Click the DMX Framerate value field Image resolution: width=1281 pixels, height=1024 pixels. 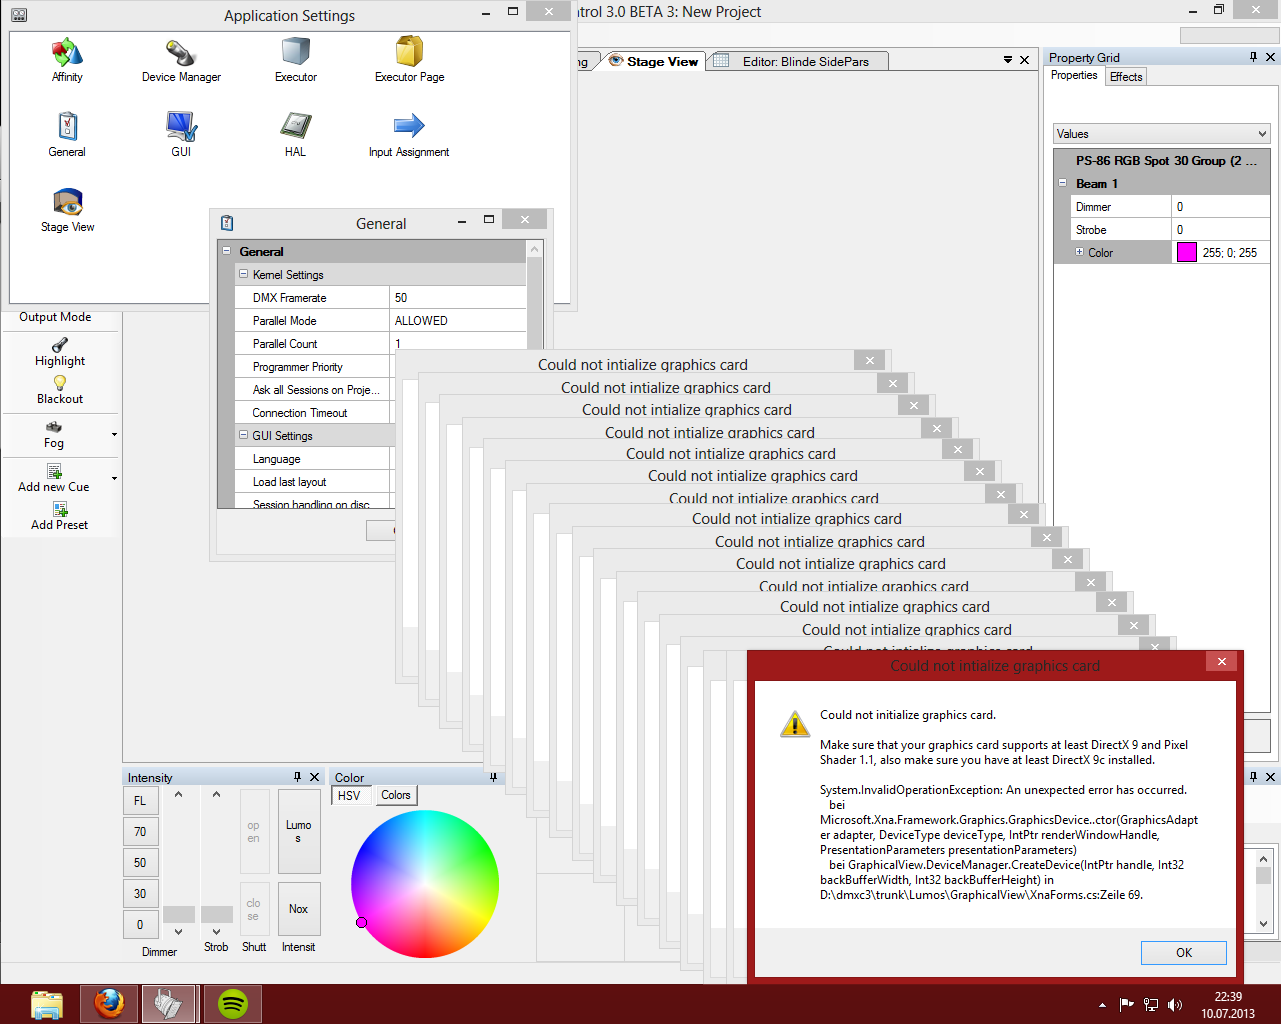click(x=457, y=298)
